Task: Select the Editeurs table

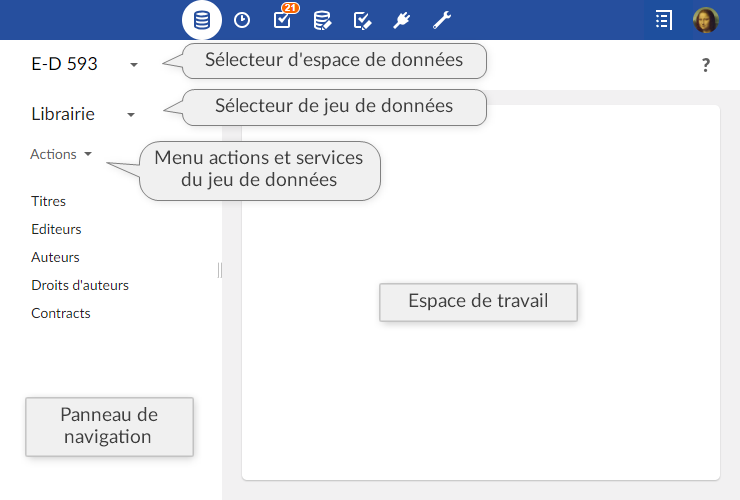Action: (x=56, y=229)
